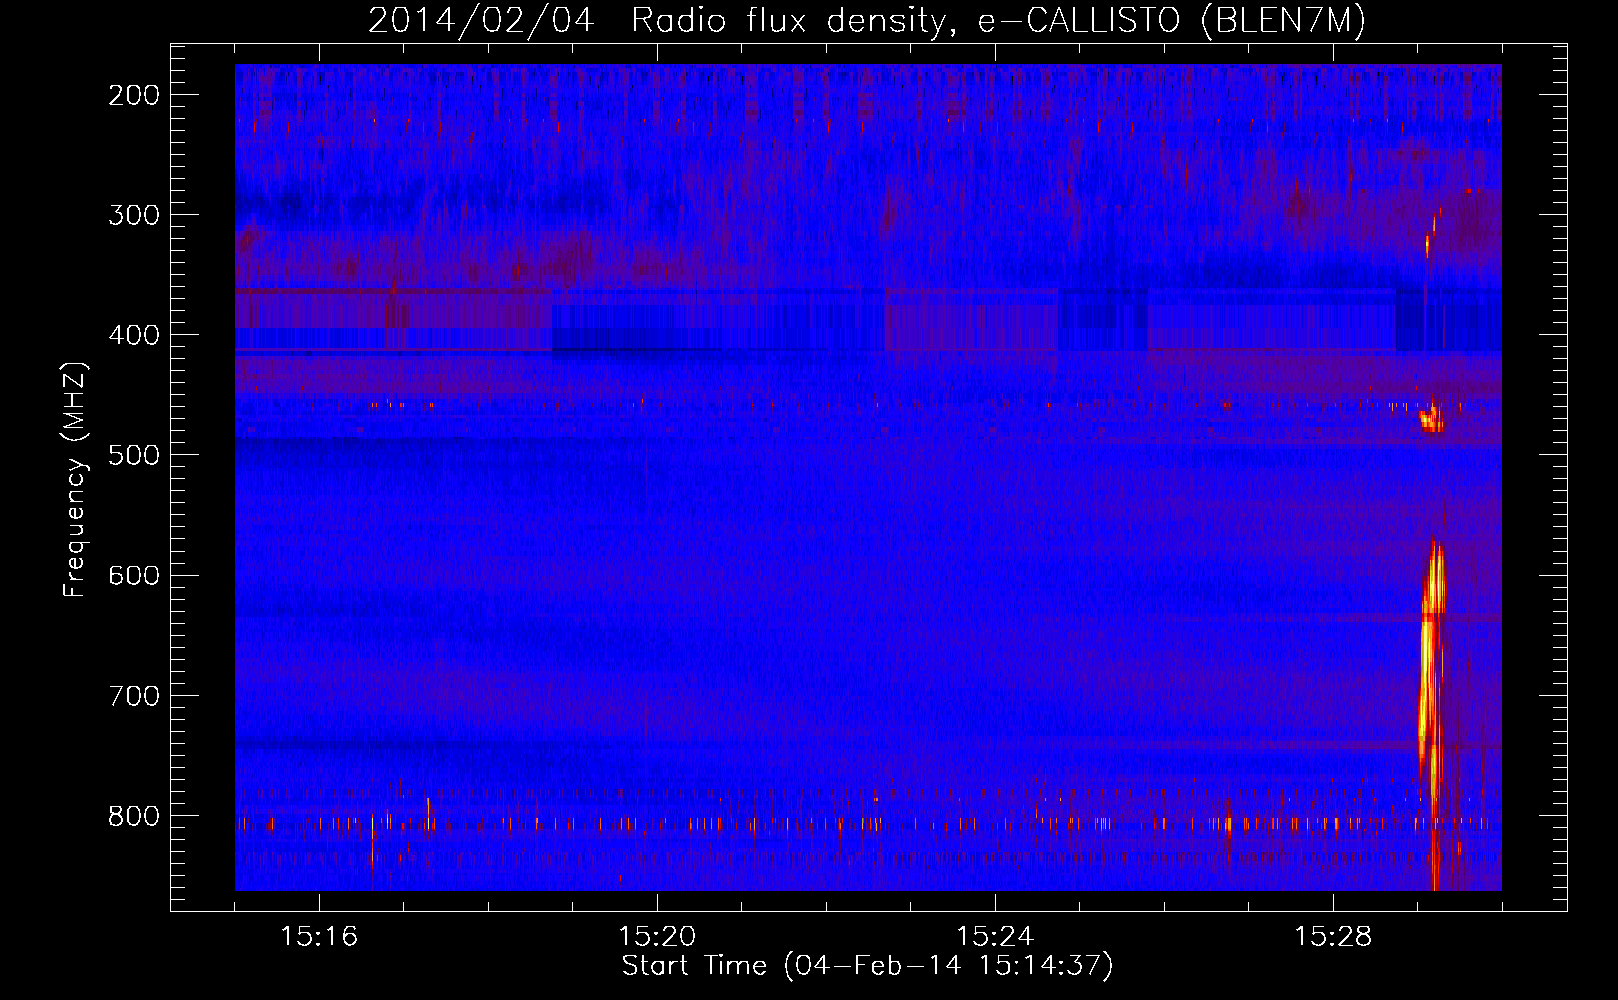
Task: Click the 500 frequency tick label
Action: coord(133,455)
